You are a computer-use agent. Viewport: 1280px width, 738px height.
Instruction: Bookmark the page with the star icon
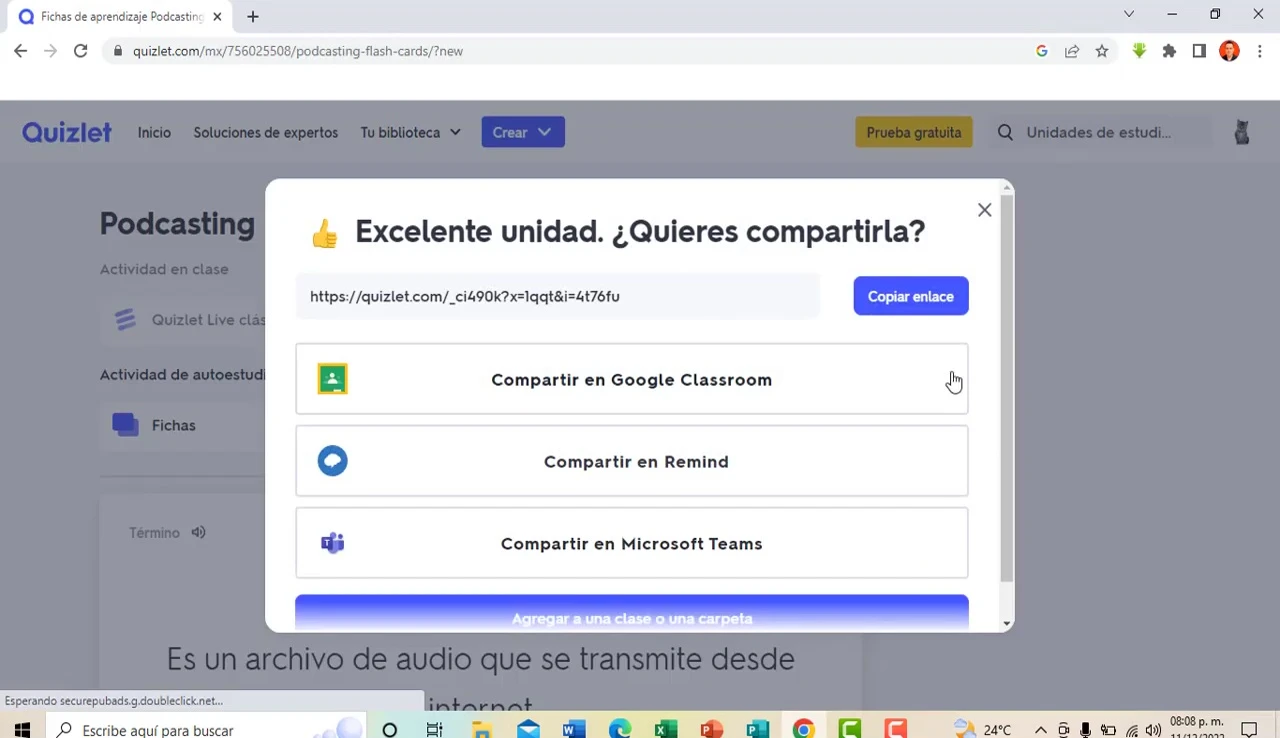point(1102,51)
